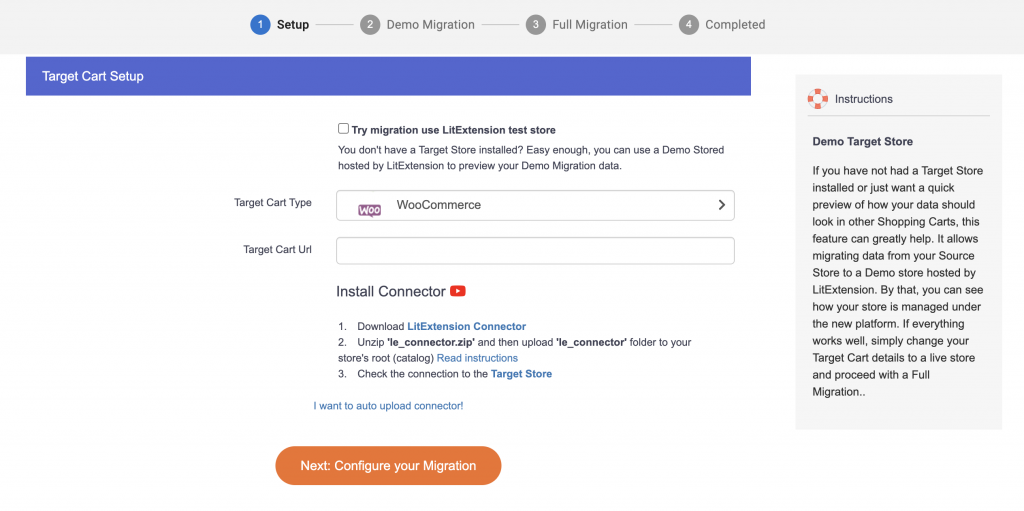Click the lifebuoy Instructions icon

pyautogui.click(x=818, y=99)
